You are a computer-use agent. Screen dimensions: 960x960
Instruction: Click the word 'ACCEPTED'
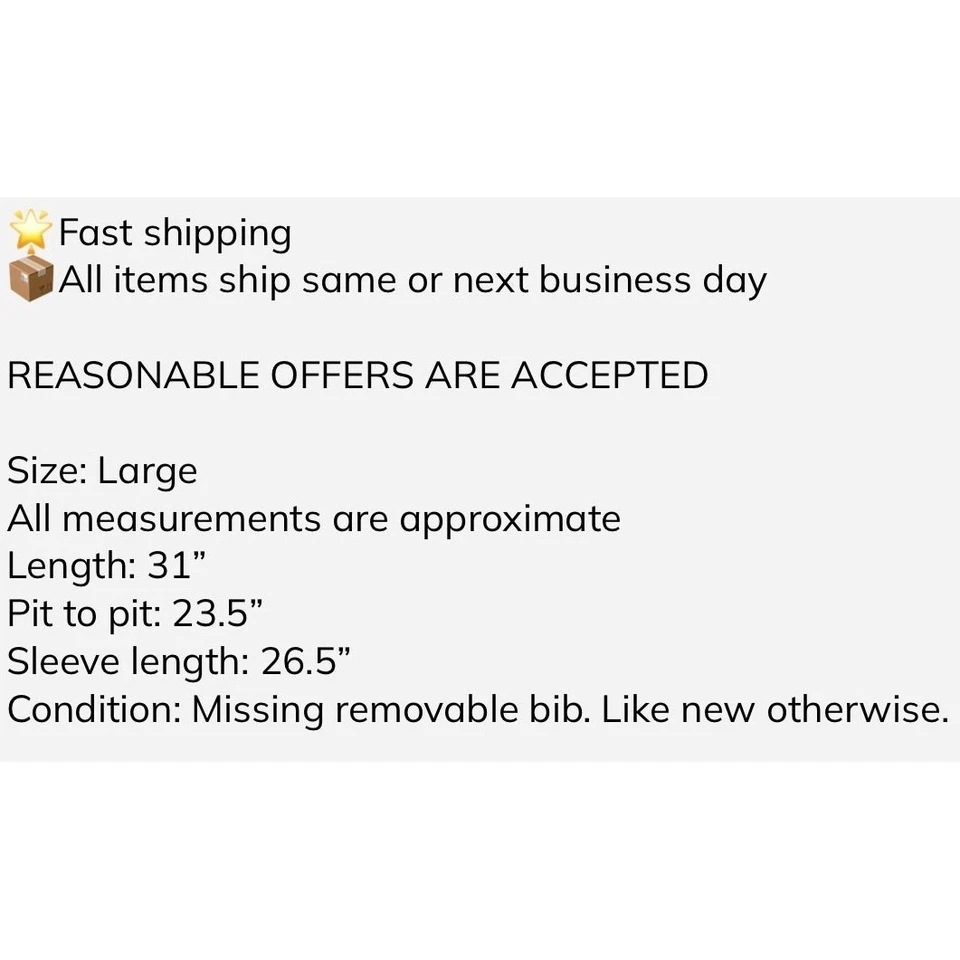pos(610,376)
